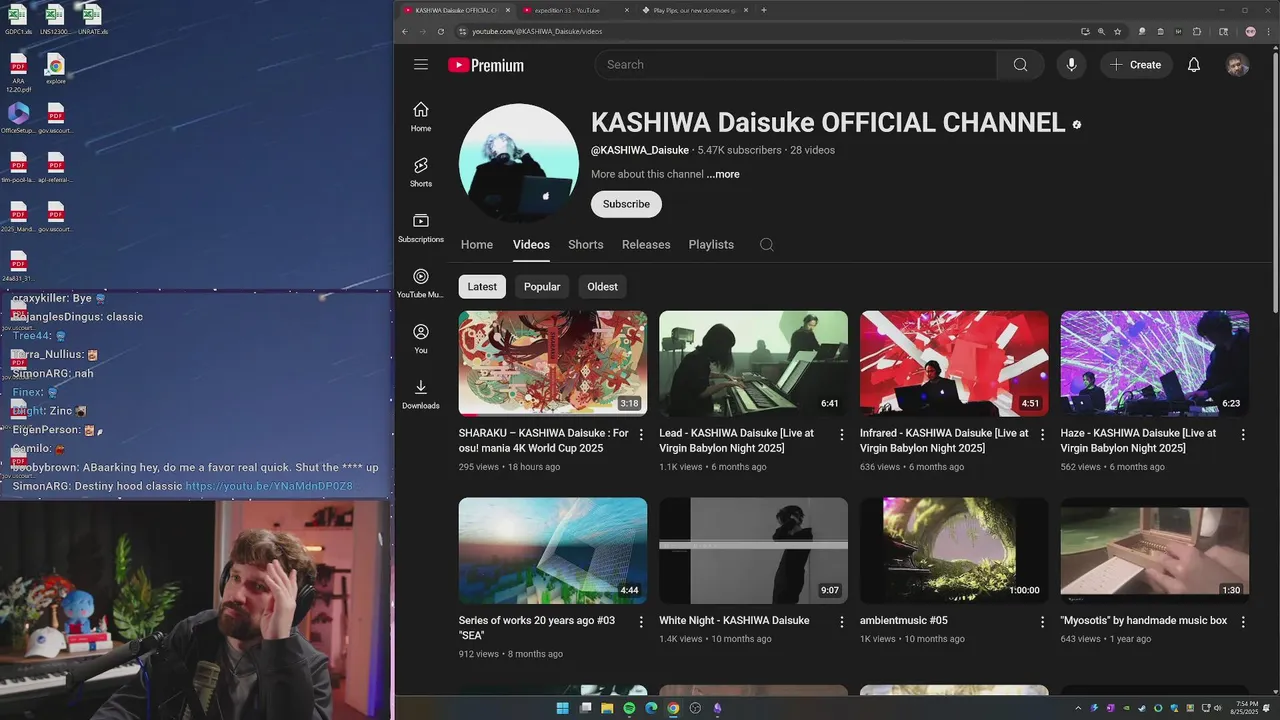Image resolution: width=1280 pixels, height=720 pixels.
Task: Switch to the channel Home tab
Action: [477, 245]
